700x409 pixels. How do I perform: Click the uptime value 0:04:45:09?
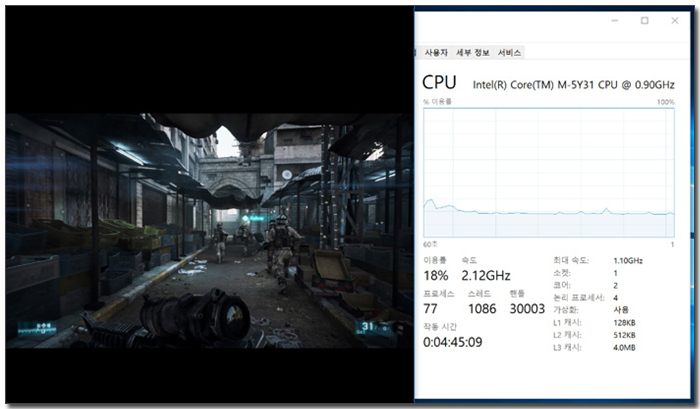pos(453,342)
